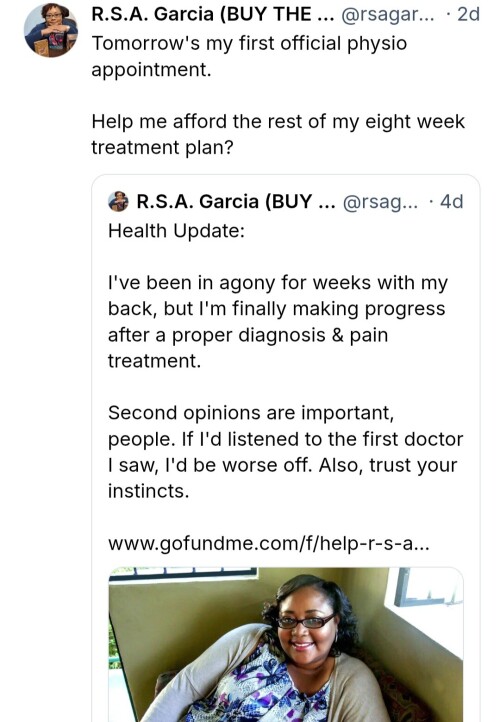Open the paragraph starting 'I've been in agony'

tap(278, 321)
